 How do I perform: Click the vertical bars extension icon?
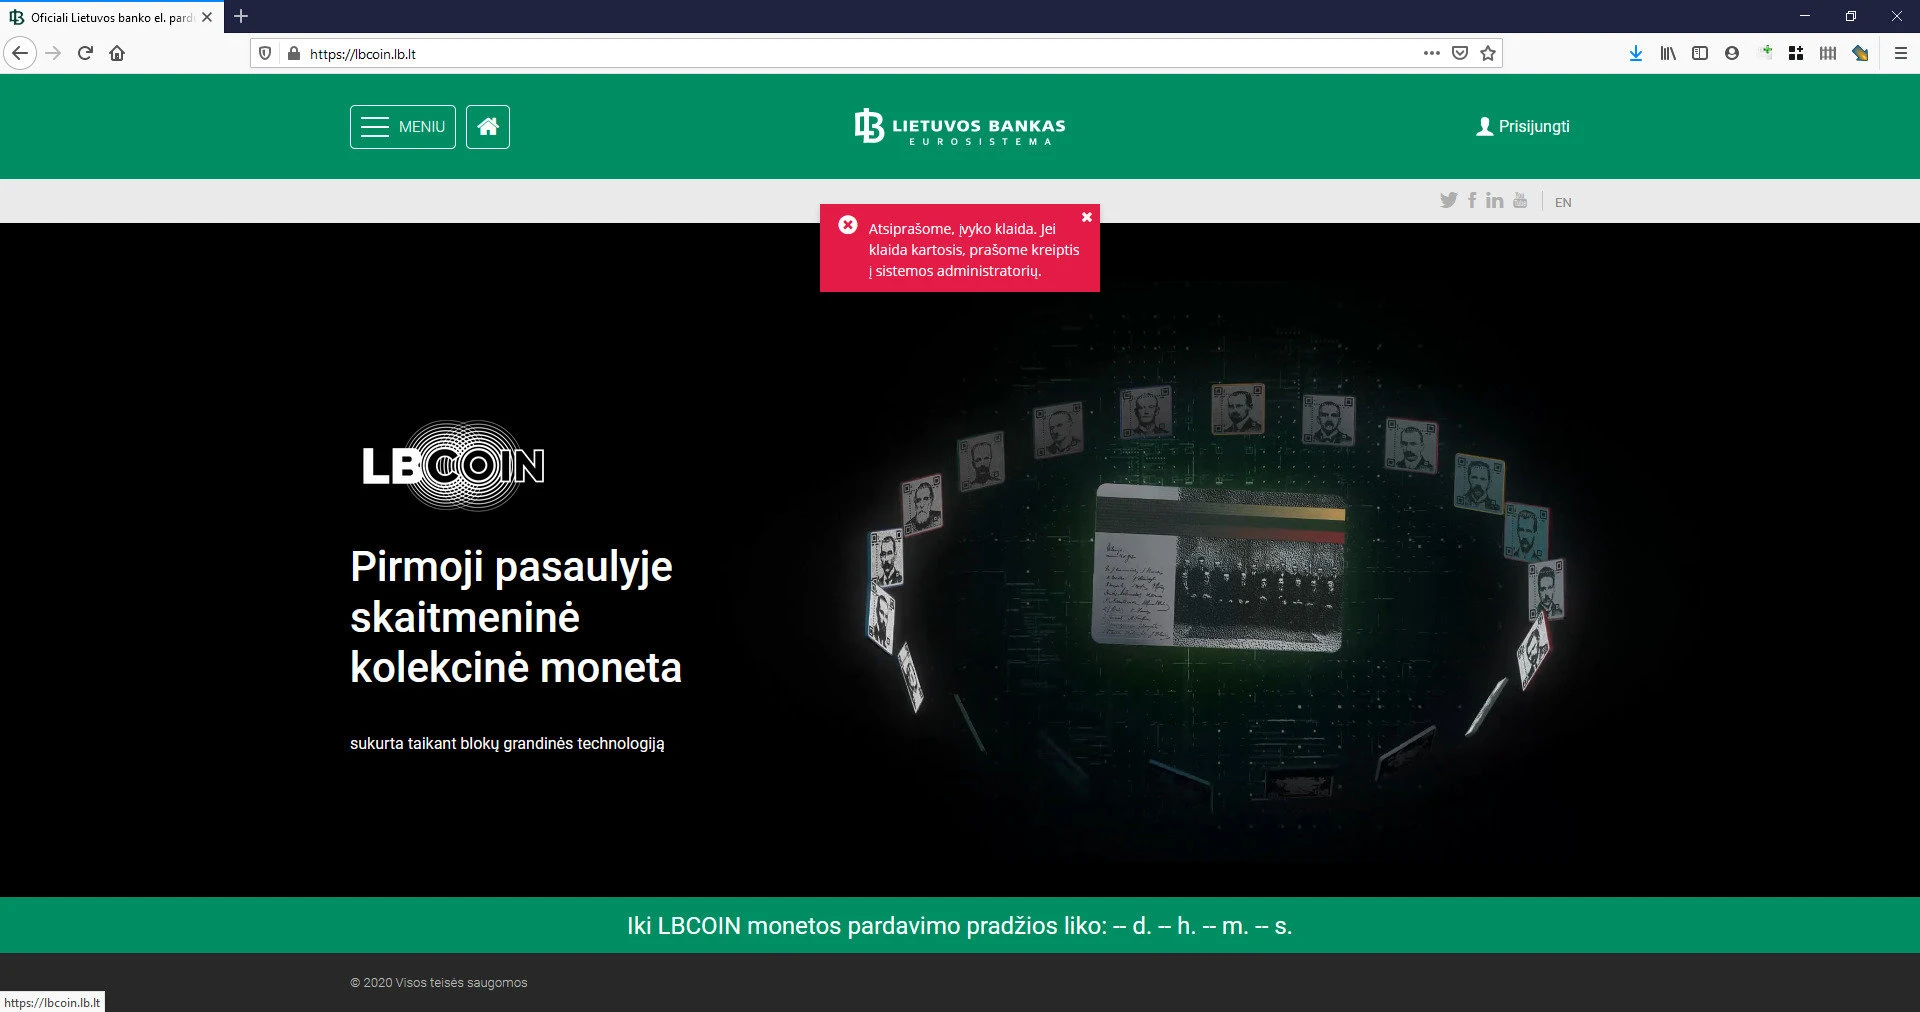1828,53
